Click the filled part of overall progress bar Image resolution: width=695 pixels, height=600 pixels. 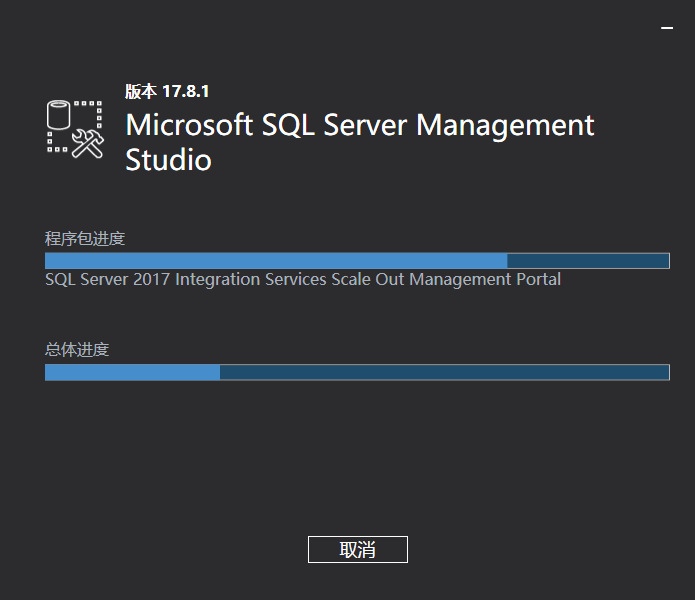coord(132,372)
